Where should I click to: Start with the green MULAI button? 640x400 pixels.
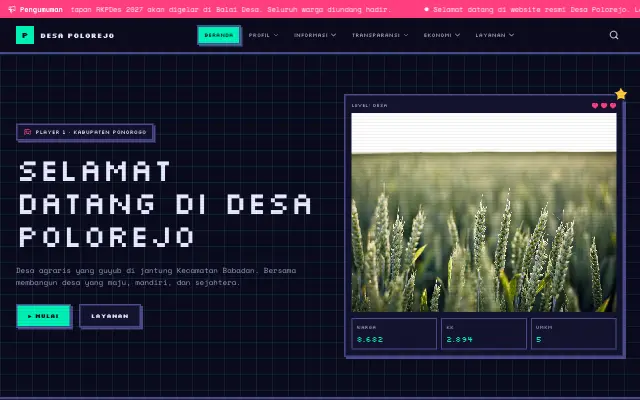tap(44, 316)
